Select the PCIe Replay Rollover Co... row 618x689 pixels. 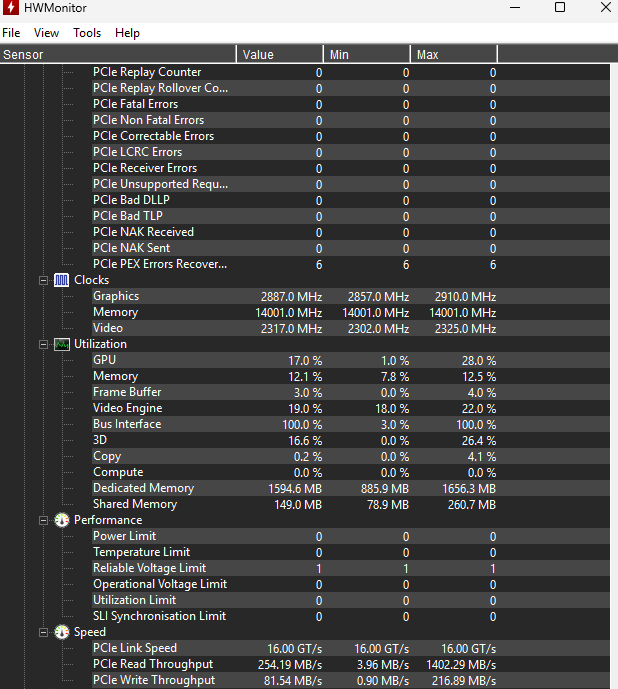(x=351, y=88)
